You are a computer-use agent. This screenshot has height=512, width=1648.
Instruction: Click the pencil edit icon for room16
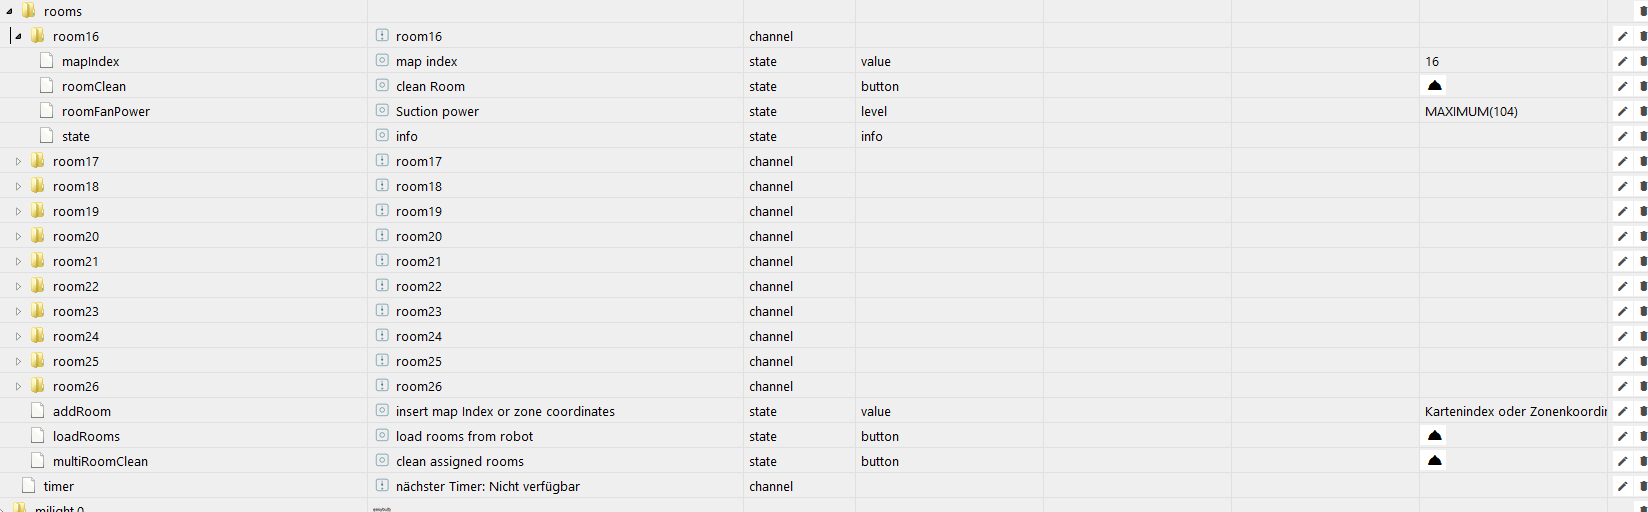click(1622, 36)
